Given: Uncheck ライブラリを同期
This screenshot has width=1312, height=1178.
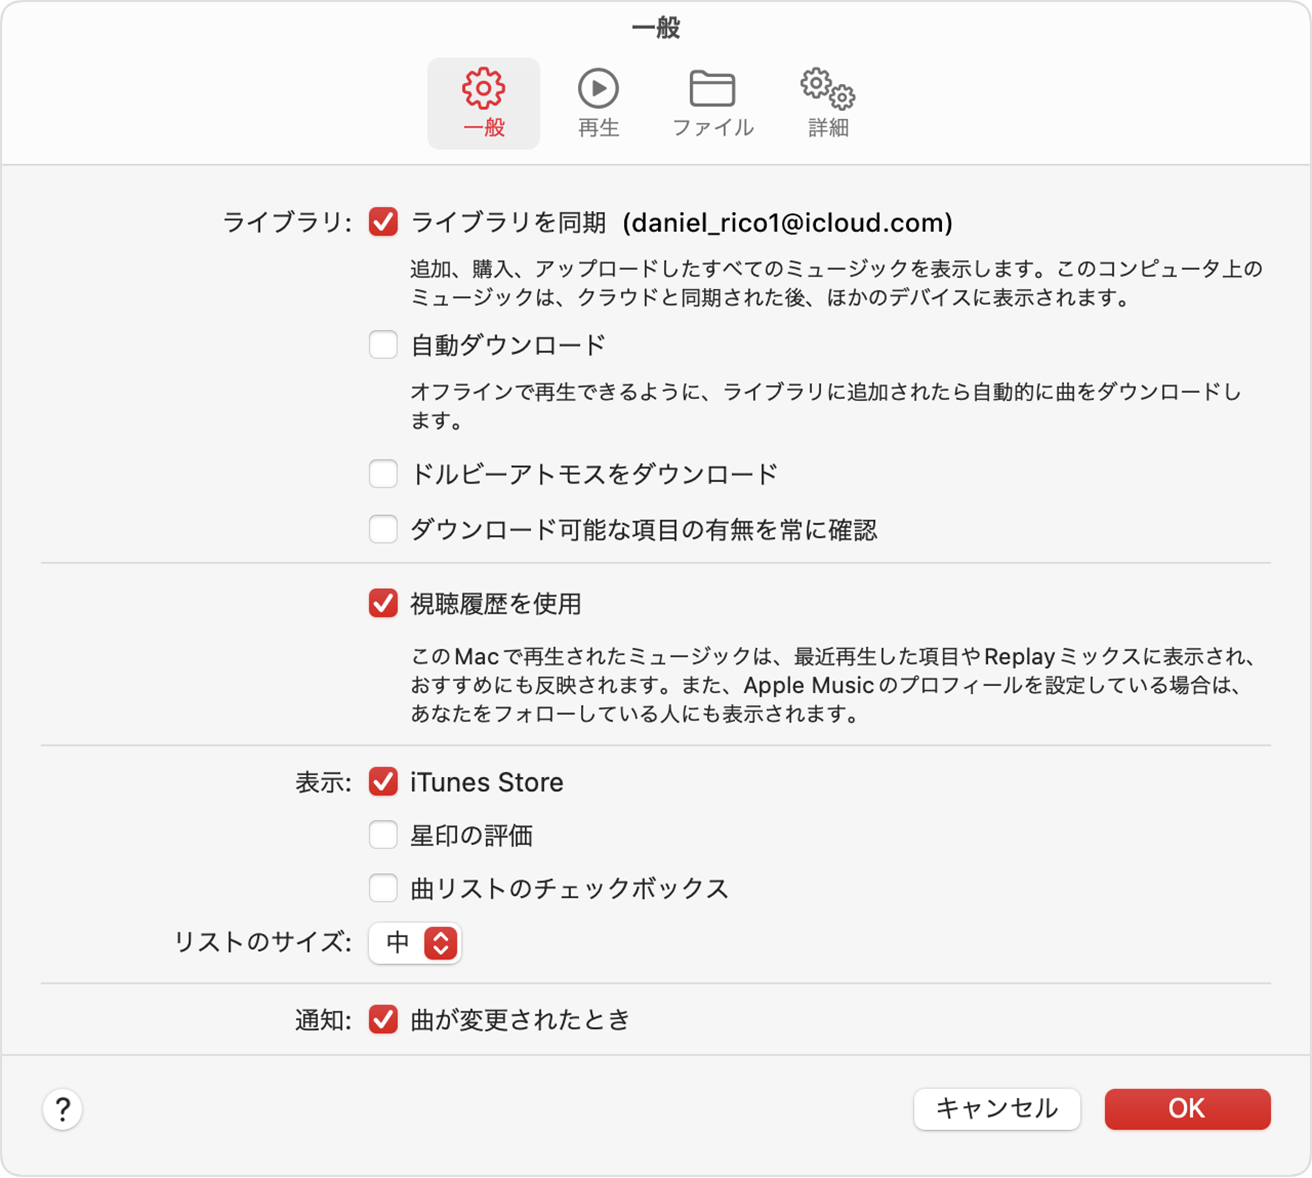Looking at the screenshot, I should (x=383, y=222).
